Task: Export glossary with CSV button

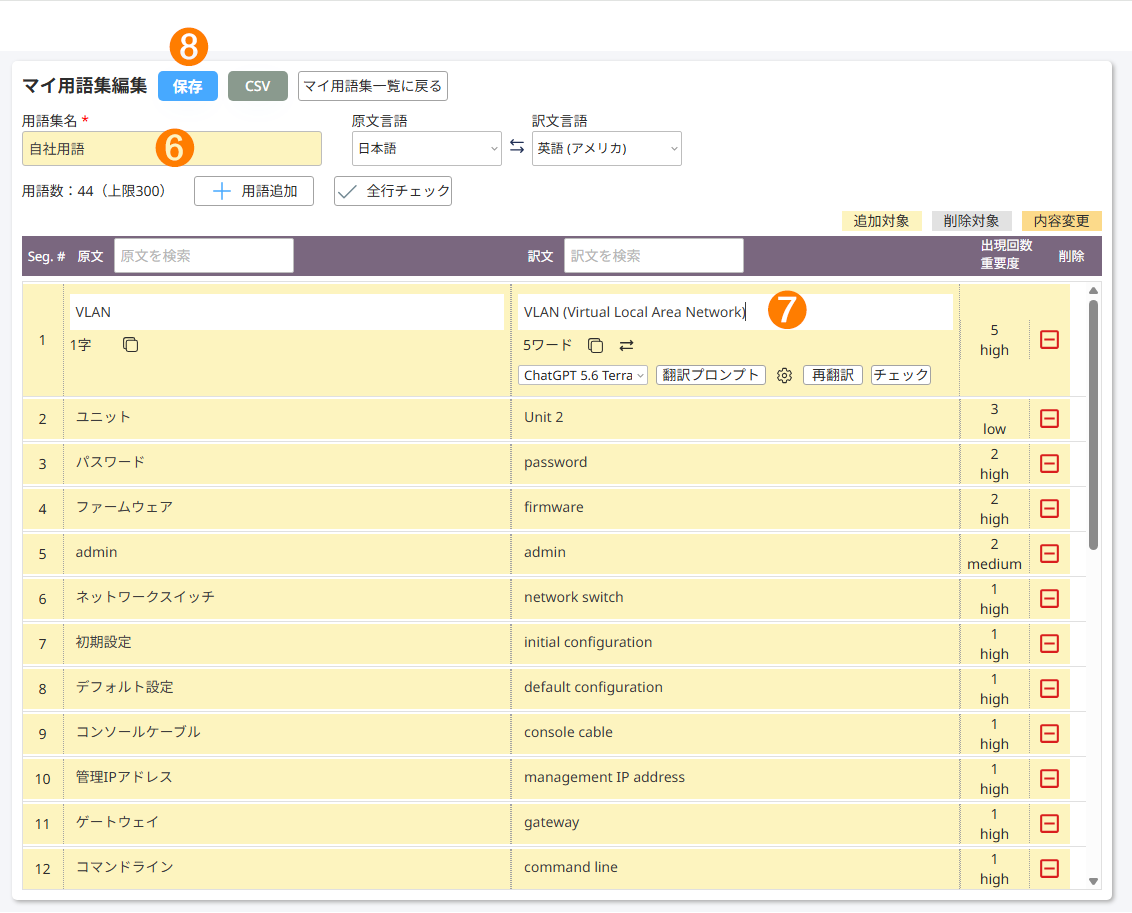Action: click(x=258, y=87)
